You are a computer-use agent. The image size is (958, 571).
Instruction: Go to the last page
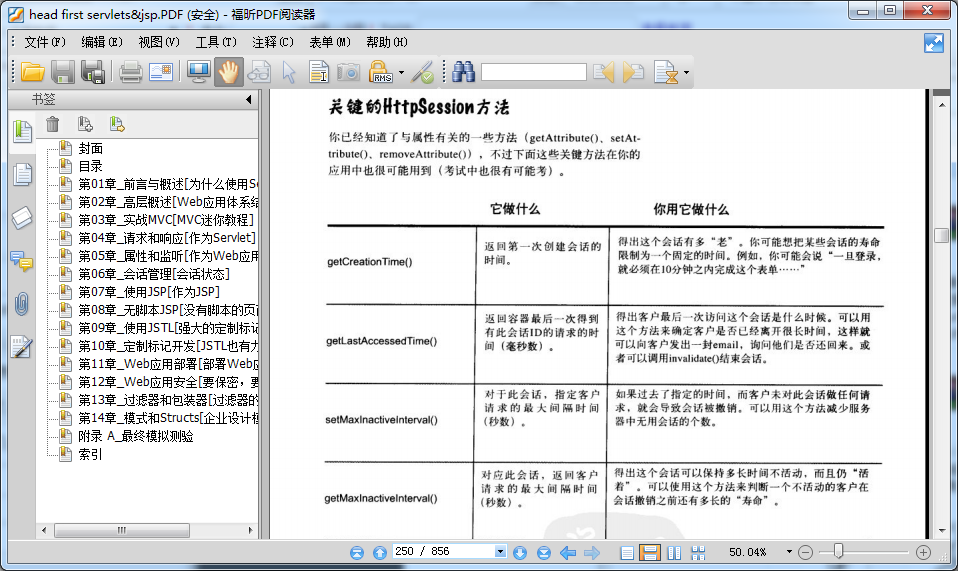(x=543, y=552)
